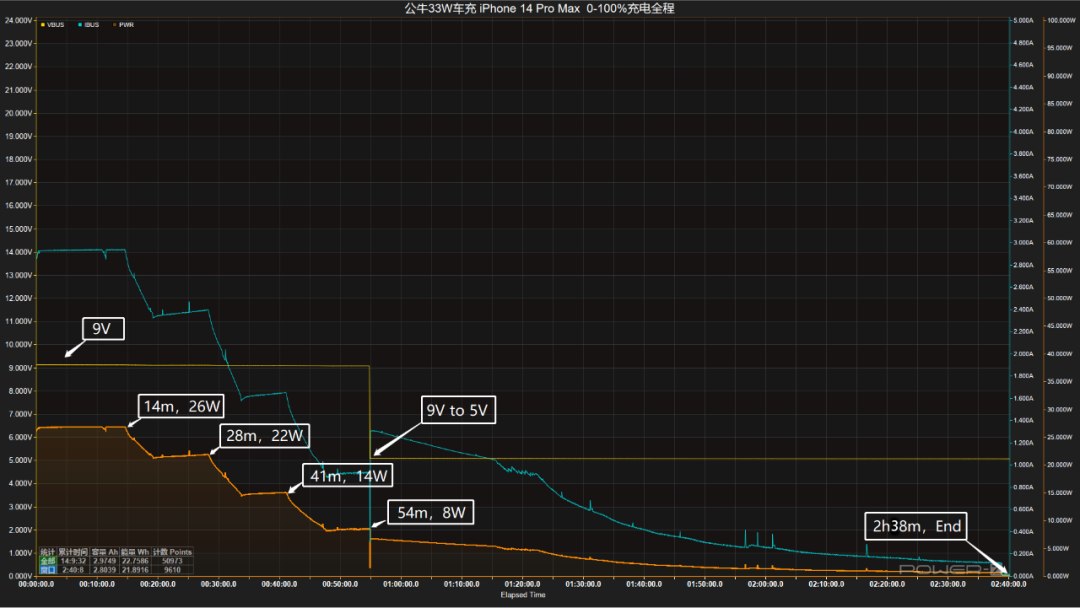Click the '54m, 8W' callout
This screenshot has height=608, width=1080.
430,513
